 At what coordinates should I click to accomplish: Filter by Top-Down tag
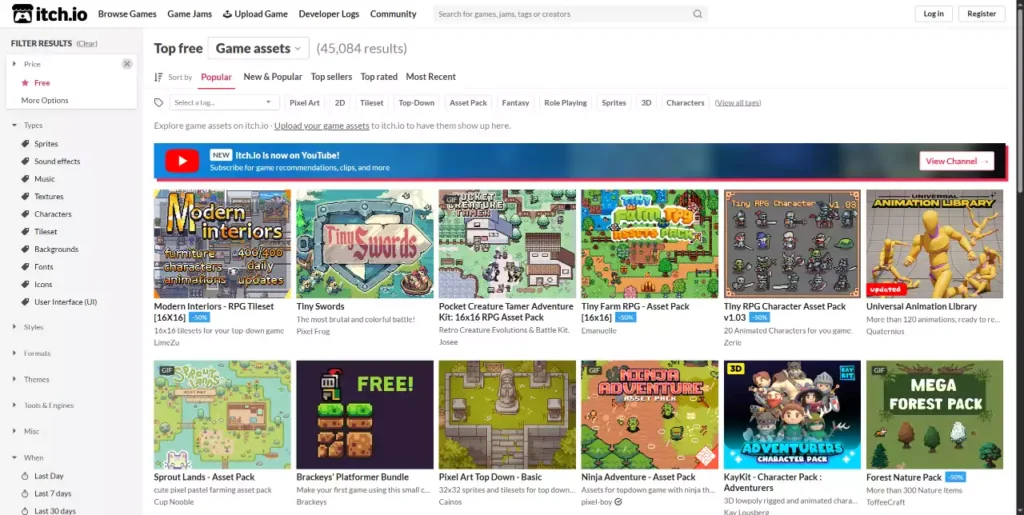click(416, 102)
